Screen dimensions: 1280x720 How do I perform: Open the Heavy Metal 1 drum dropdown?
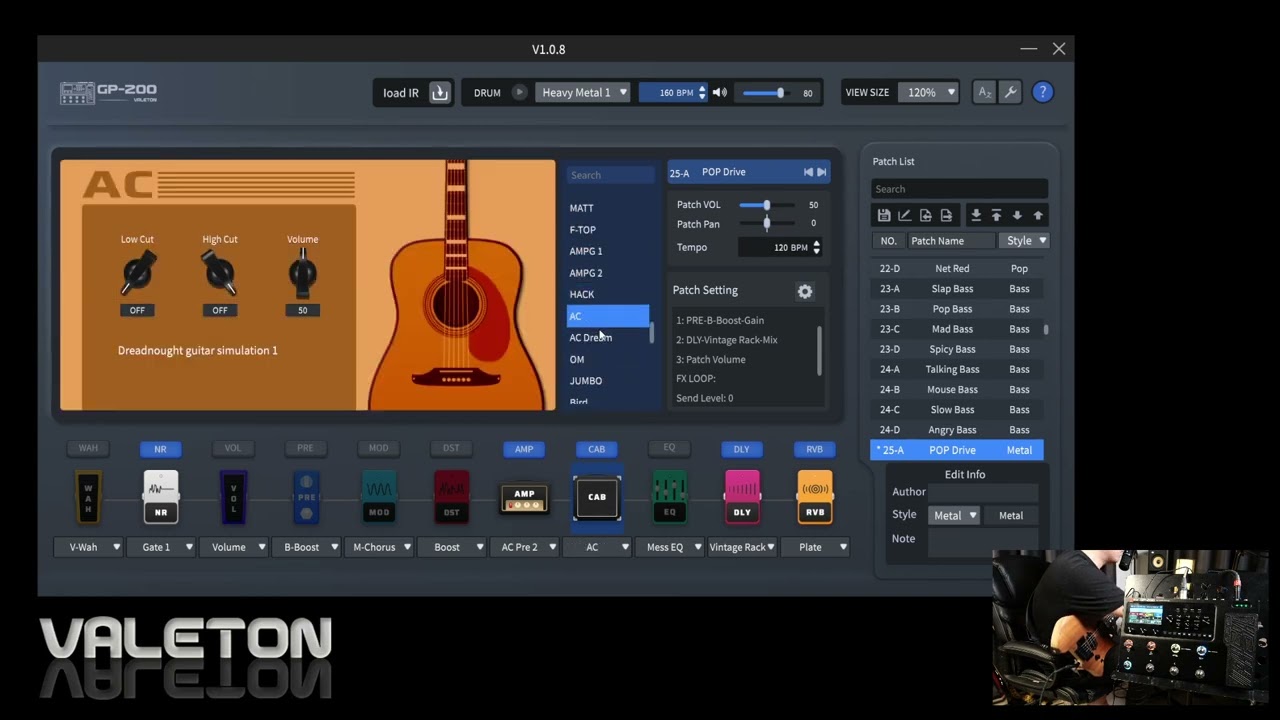(x=583, y=93)
